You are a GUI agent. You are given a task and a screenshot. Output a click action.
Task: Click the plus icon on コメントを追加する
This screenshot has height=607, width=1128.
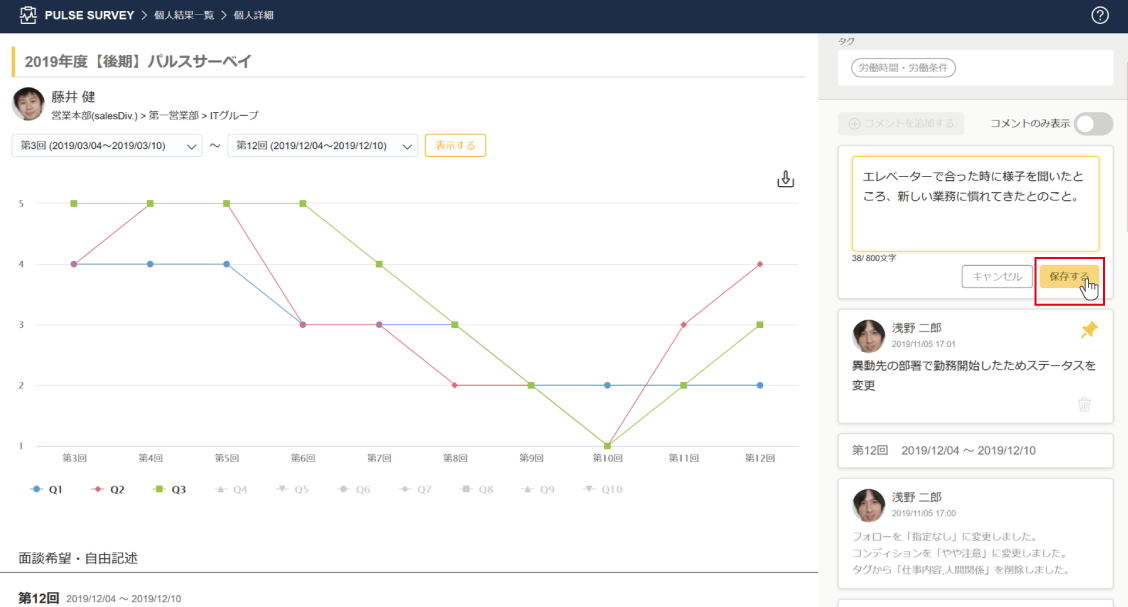point(854,124)
